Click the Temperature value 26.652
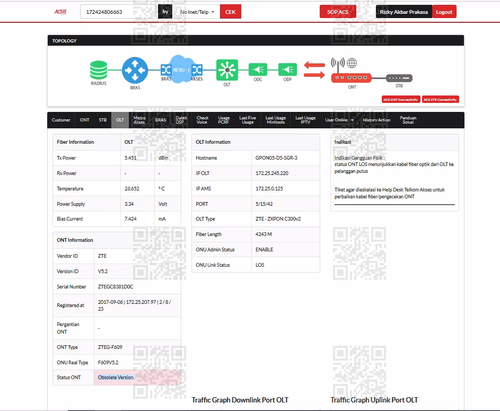Screen dimensions: 500x411 pyautogui.click(x=132, y=189)
